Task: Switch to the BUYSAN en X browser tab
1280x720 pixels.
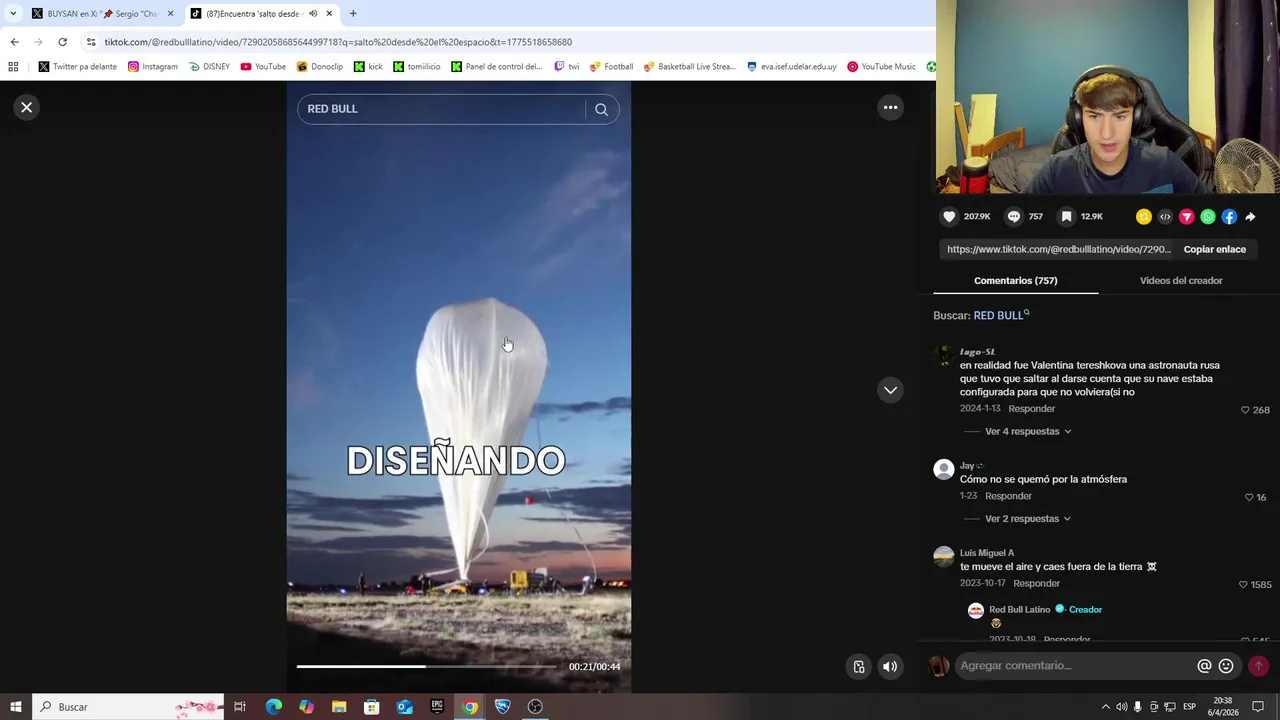Action: (x=101, y=14)
